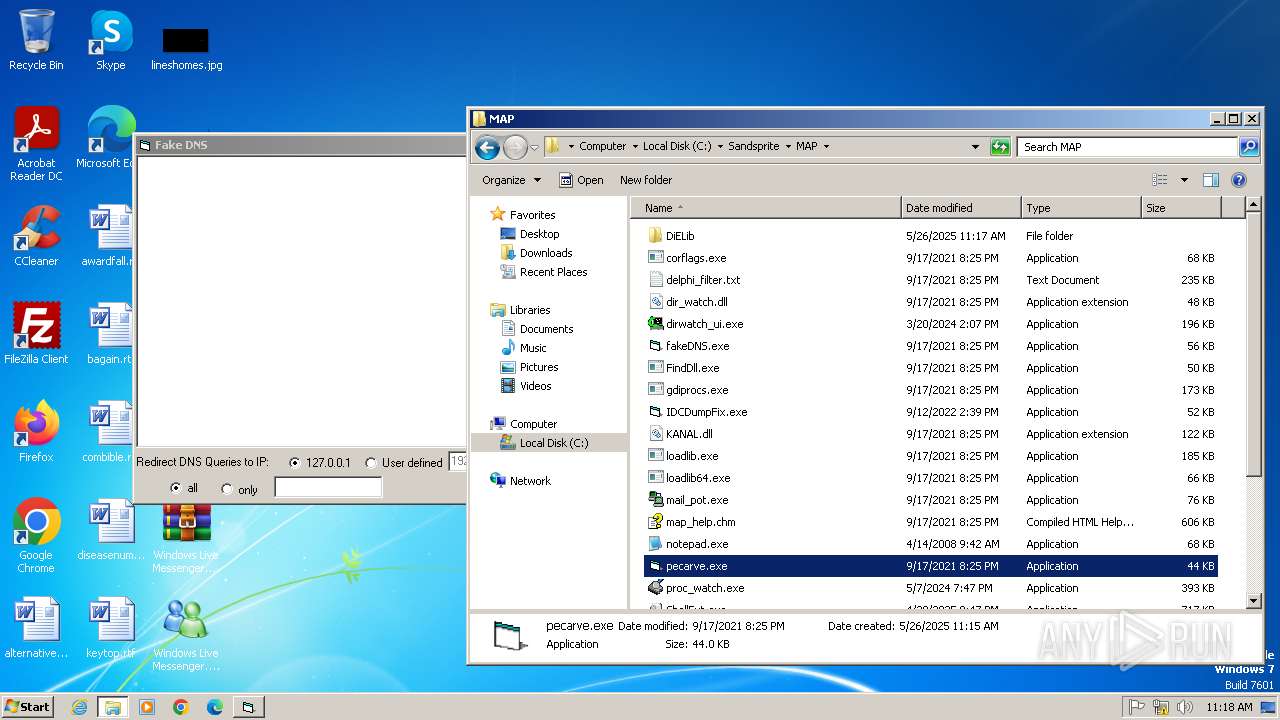
Task: Select Local Disk (C:) in tree
Action: click(x=553, y=443)
